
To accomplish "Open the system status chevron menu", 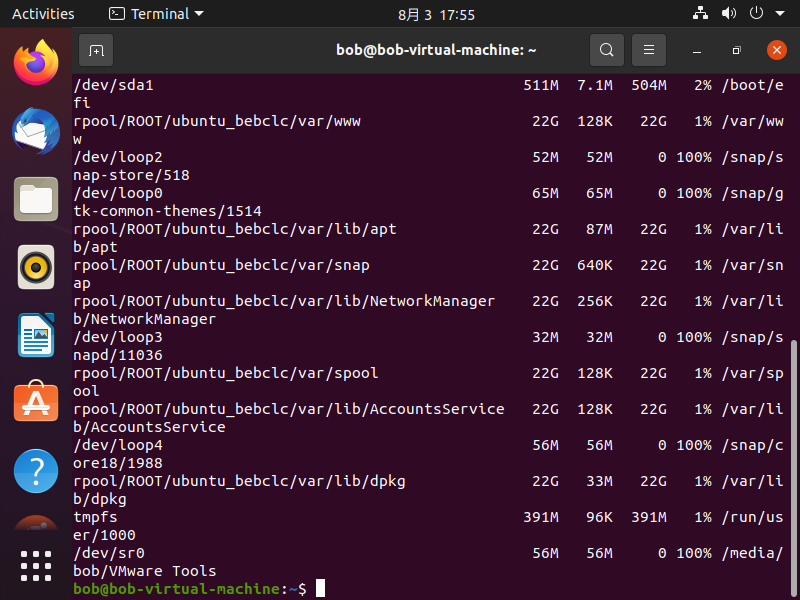I will 778,13.
